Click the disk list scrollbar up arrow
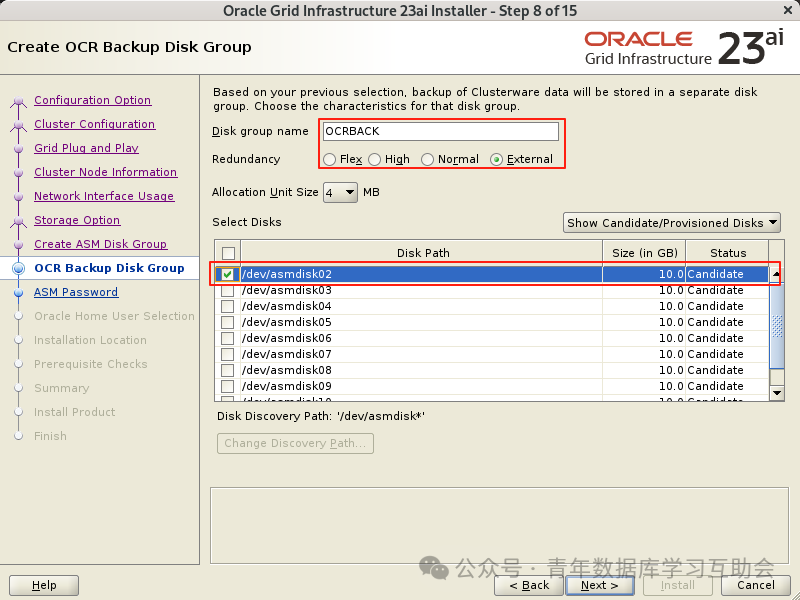The width and height of the screenshot is (800, 600). point(777,274)
